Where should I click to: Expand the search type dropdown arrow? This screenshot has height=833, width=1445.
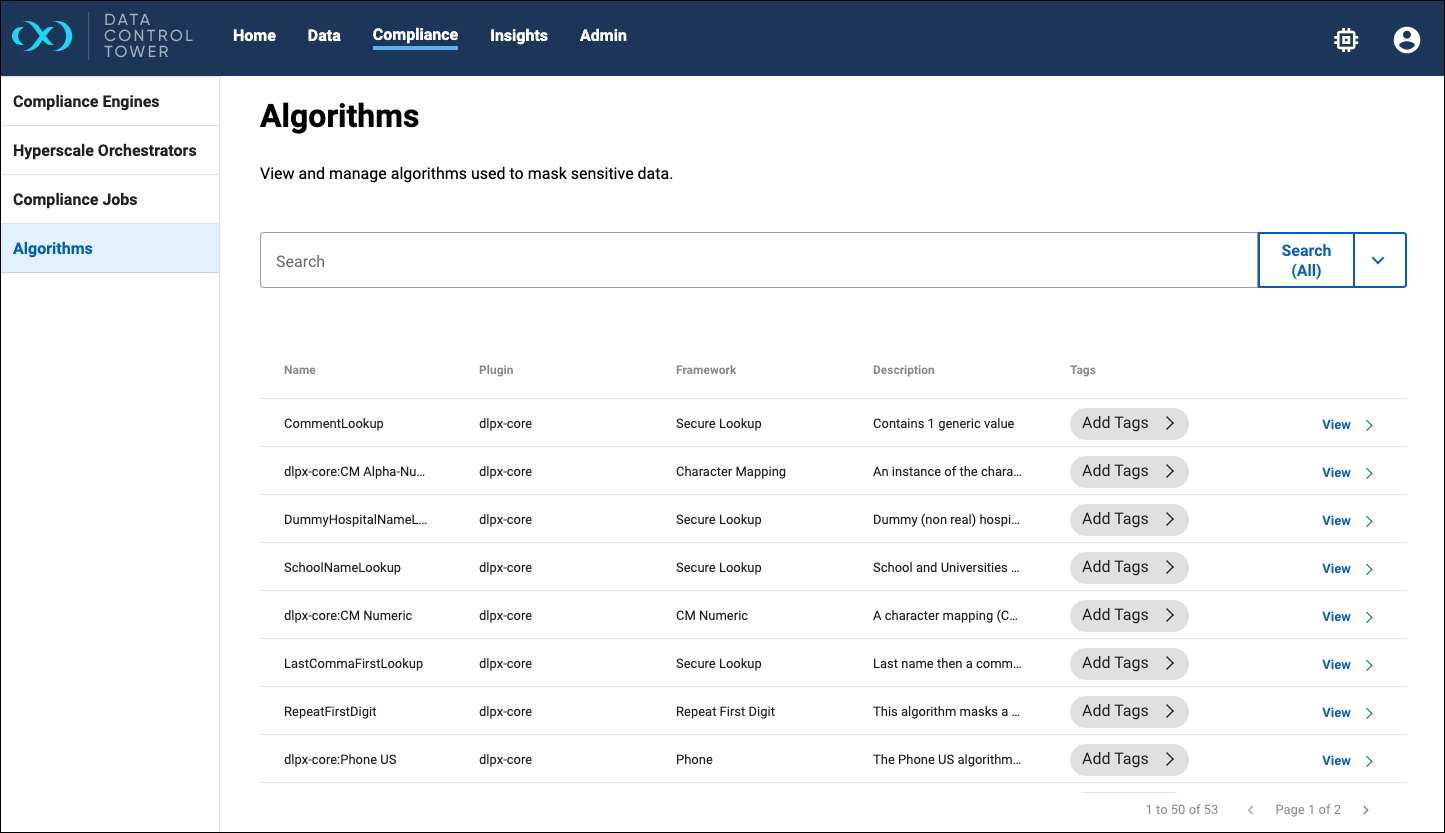coord(1379,260)
